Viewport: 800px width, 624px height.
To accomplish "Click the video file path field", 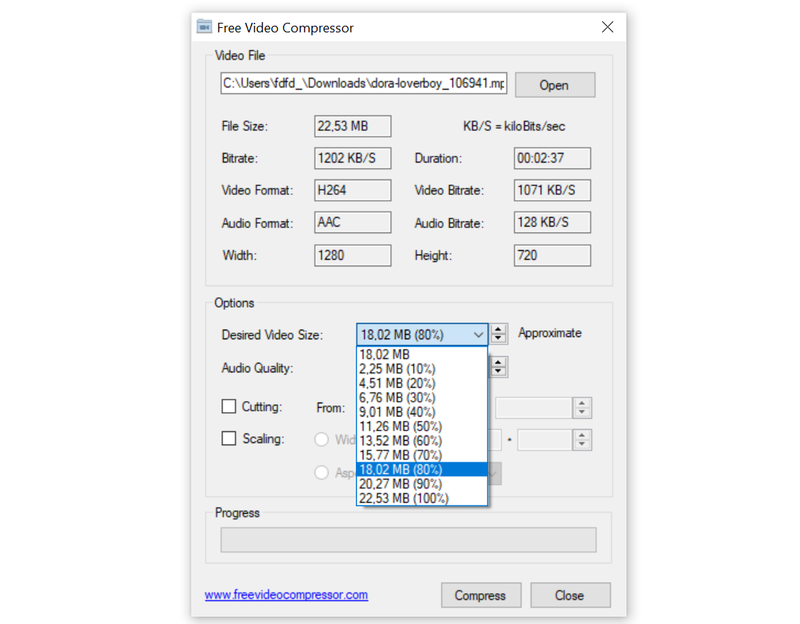I will pyautogui.click(x=364, y=83).
